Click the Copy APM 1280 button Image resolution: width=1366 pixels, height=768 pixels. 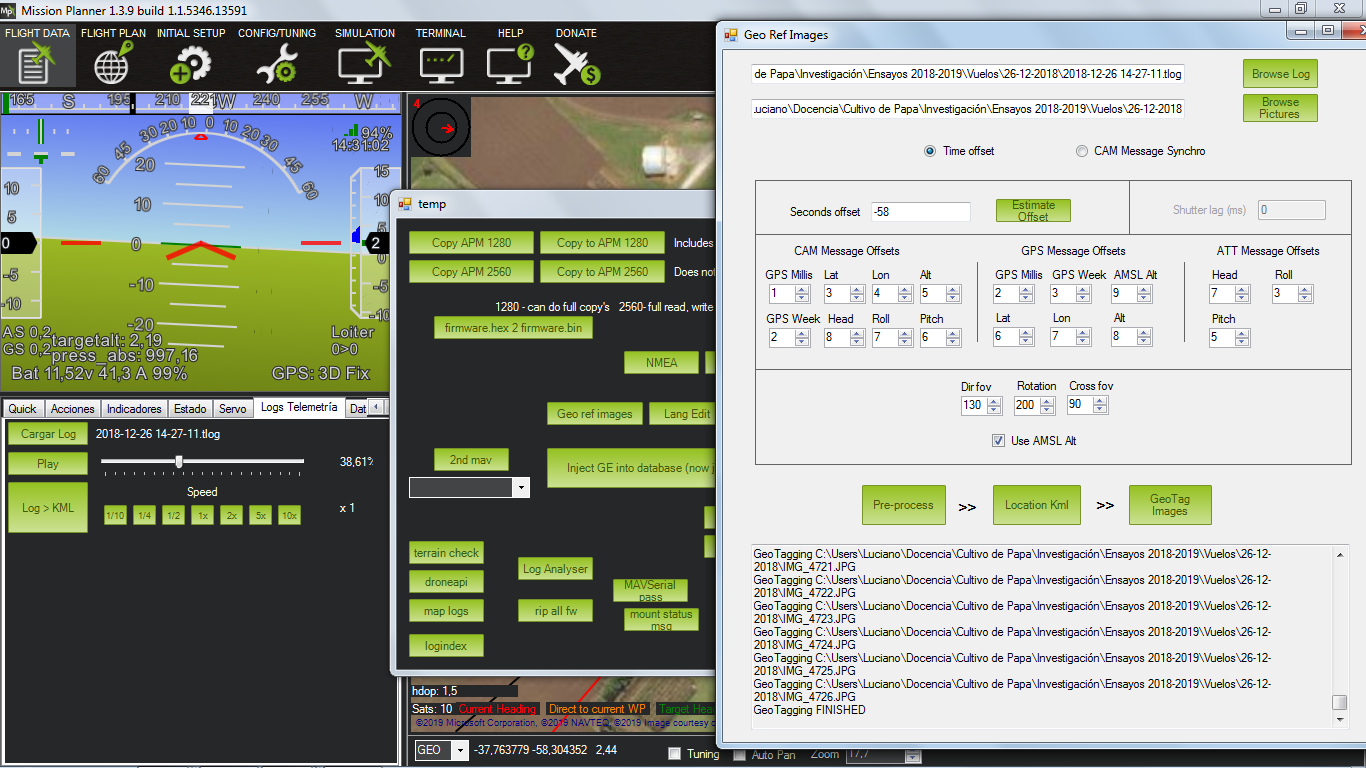[471, 243]
